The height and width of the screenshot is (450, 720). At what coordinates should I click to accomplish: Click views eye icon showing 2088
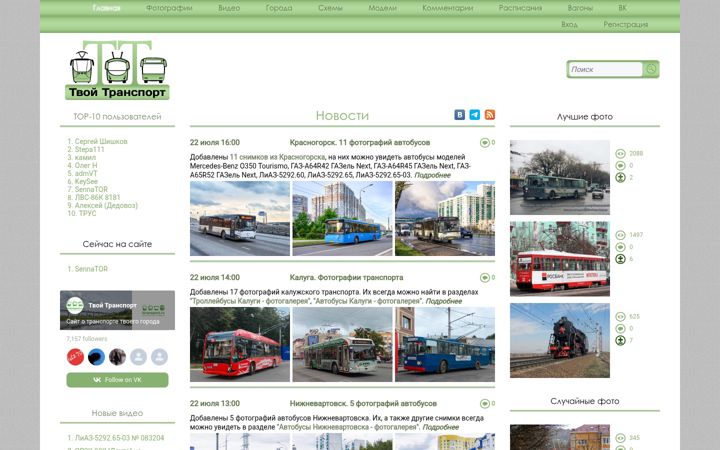pos(620,153)
